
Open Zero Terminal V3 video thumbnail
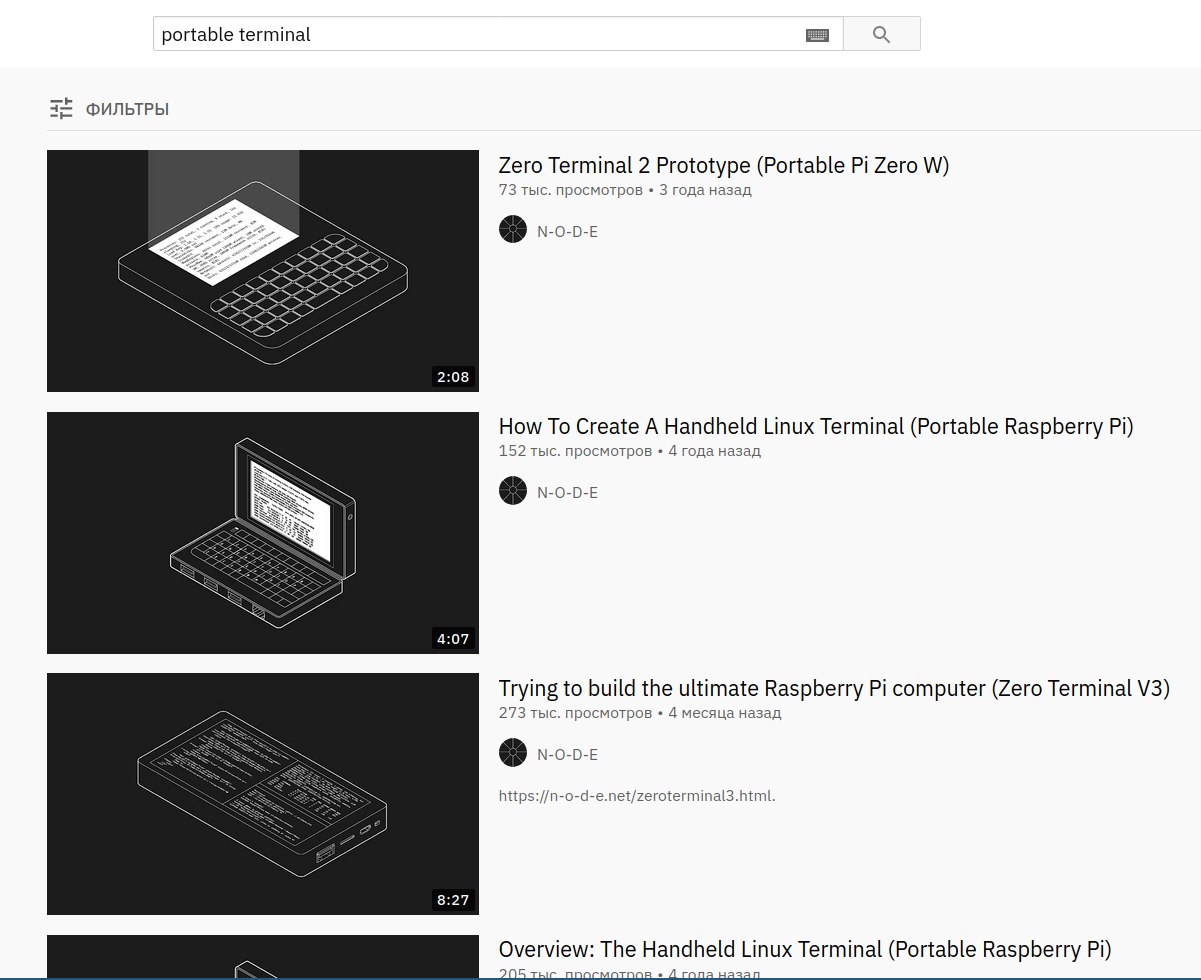pos(263,794)
